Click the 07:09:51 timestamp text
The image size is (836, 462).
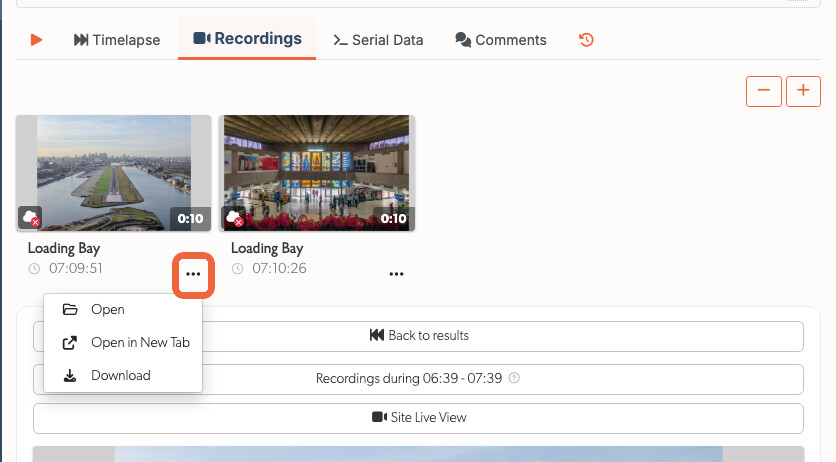click(x=76, y=268)
